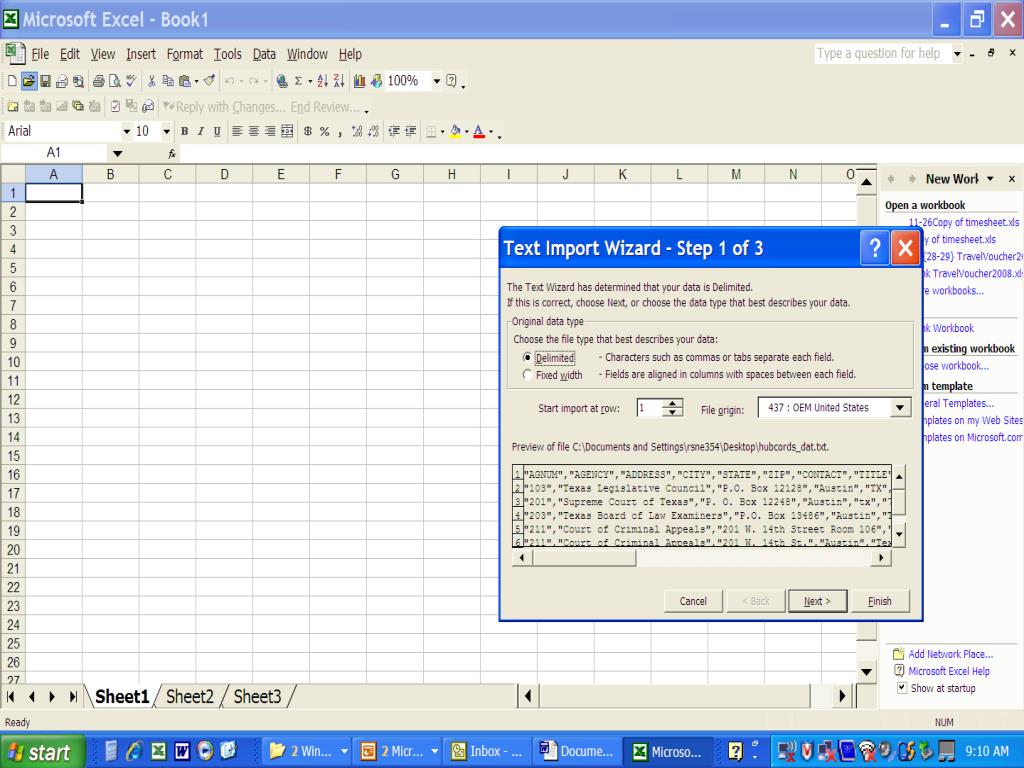Viewport: 1024px width, 768px height.
Task: Click the New blank workbook icon
Action: [x=12, y=81]
